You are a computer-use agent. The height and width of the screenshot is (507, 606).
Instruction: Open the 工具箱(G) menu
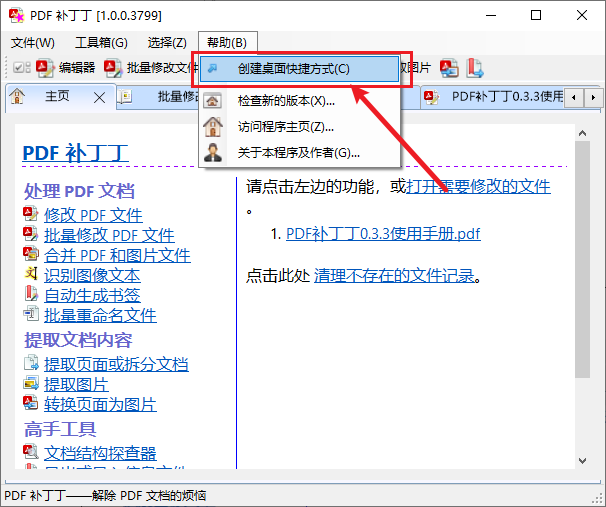coord(101,43)
